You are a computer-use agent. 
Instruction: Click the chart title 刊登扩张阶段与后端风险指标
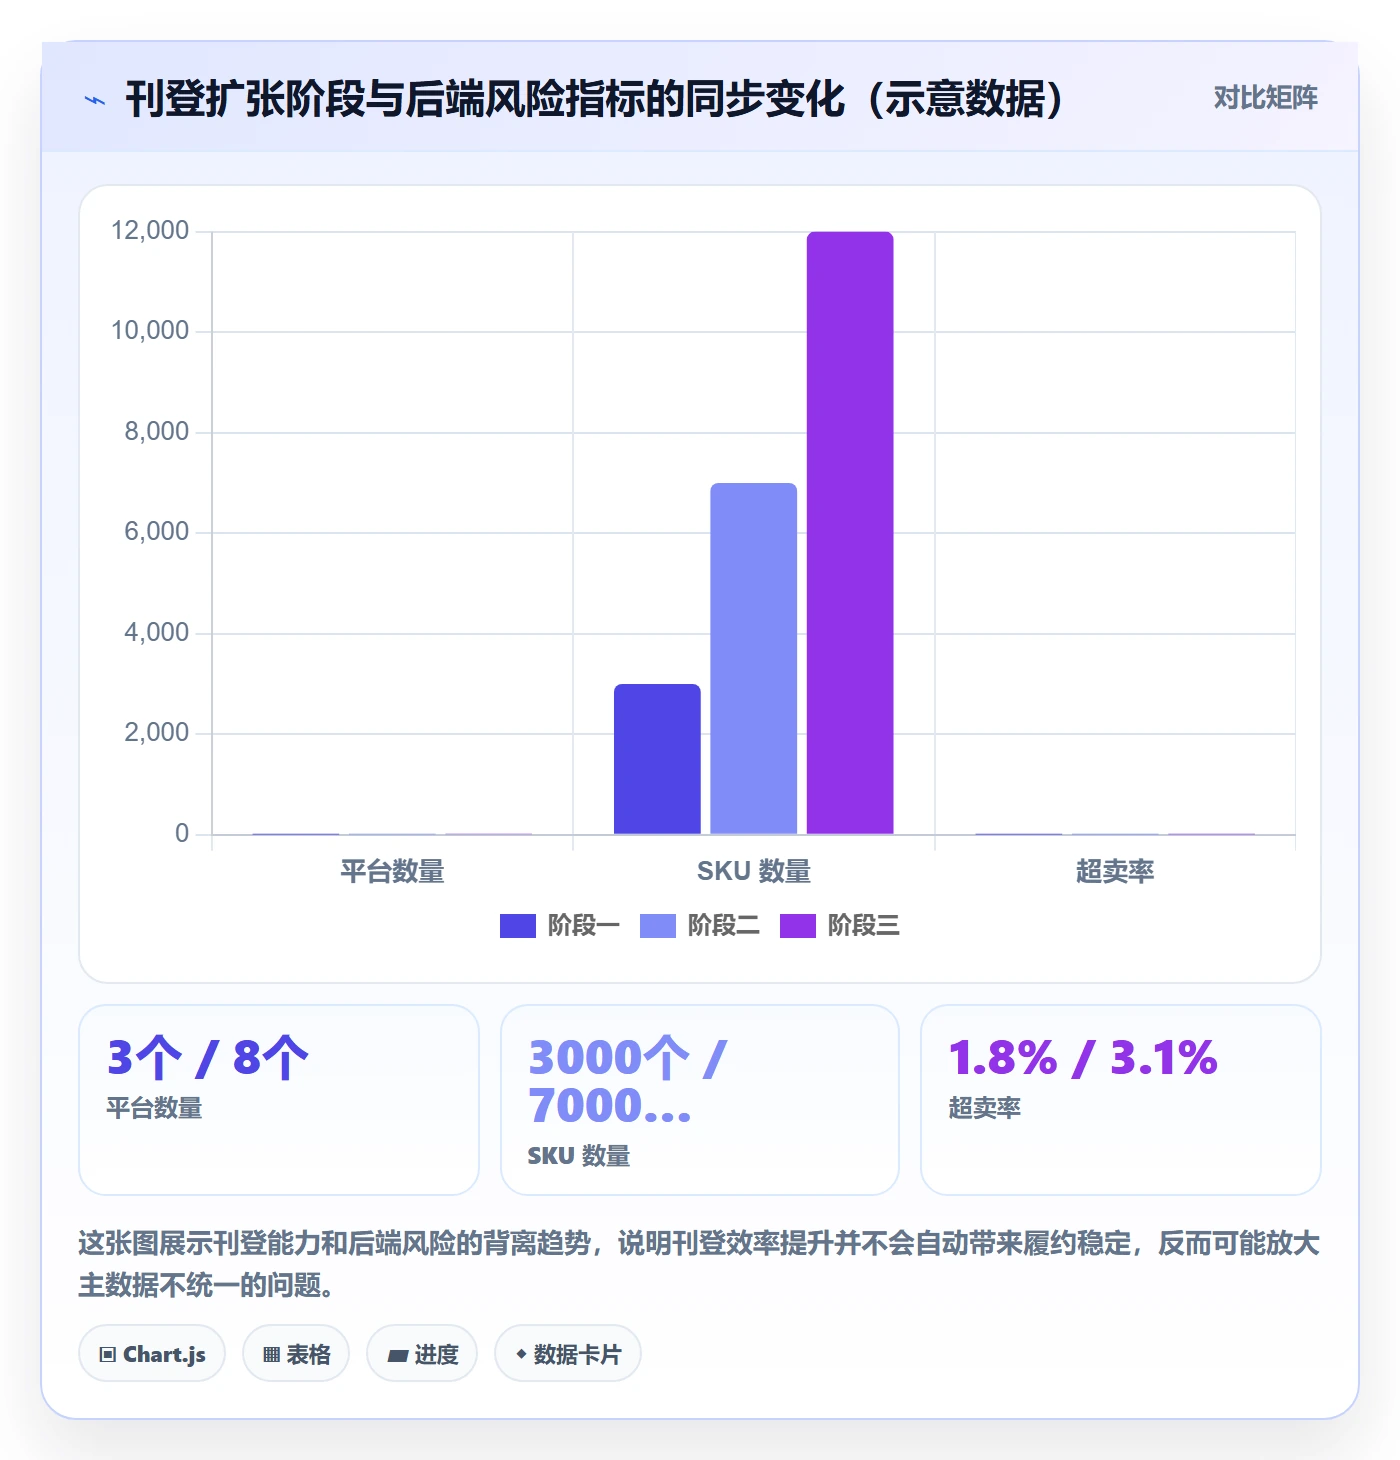[595, 99]
